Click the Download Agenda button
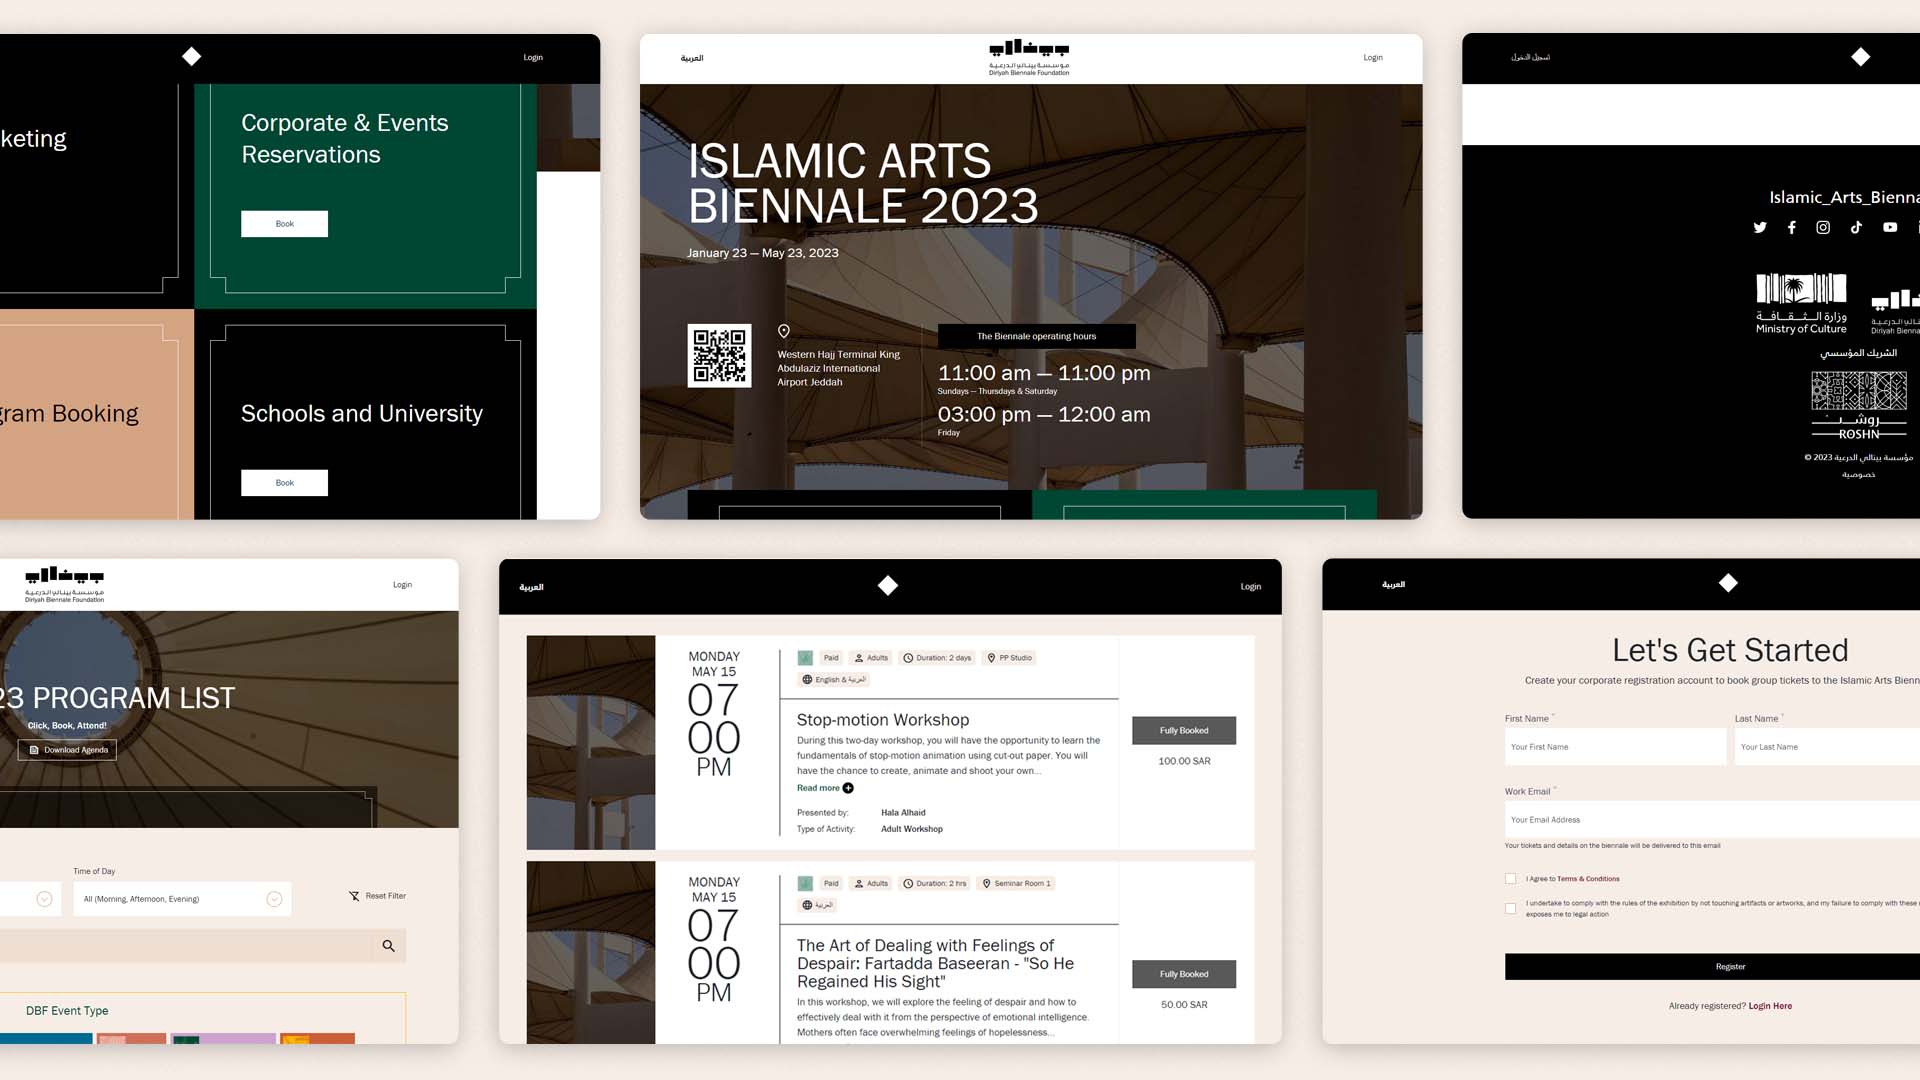The width and height of the screenshot is (1920, 1080). (x=67, y=750)
